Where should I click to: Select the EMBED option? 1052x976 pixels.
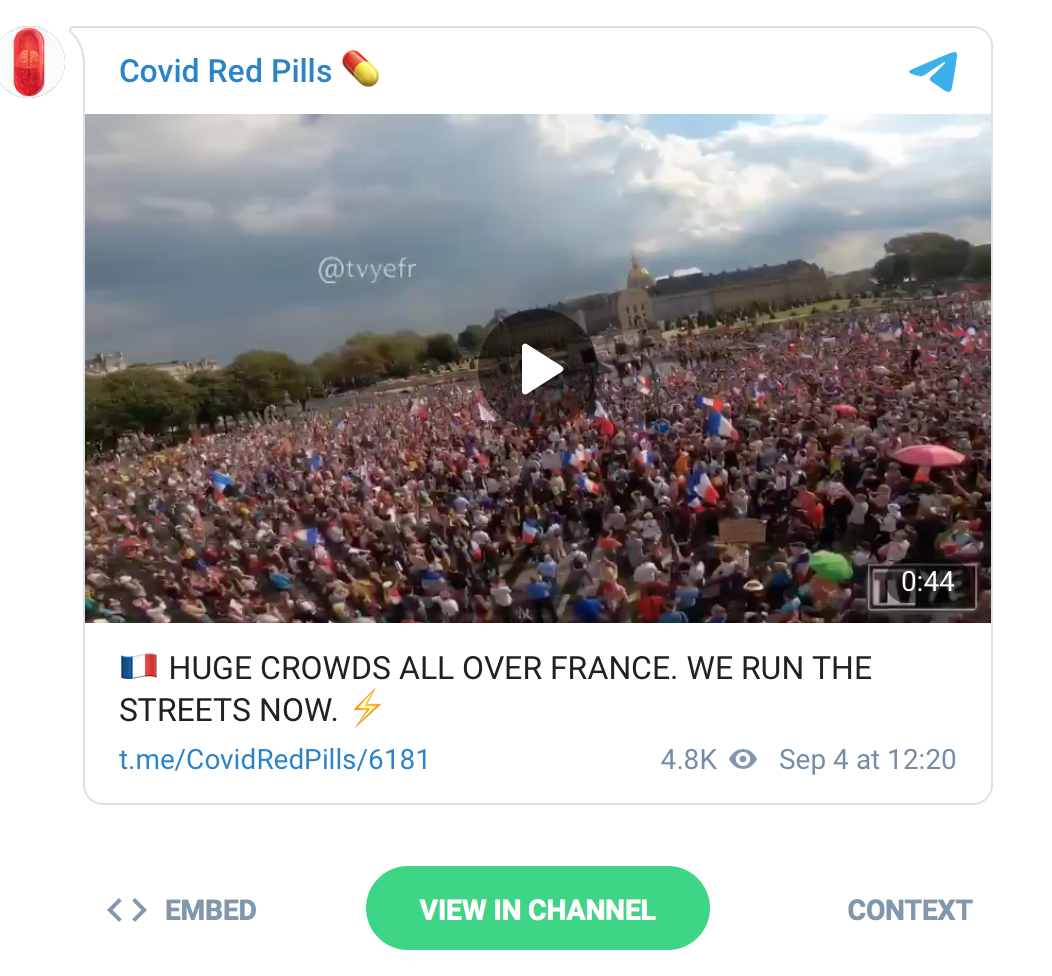point(211,910)
